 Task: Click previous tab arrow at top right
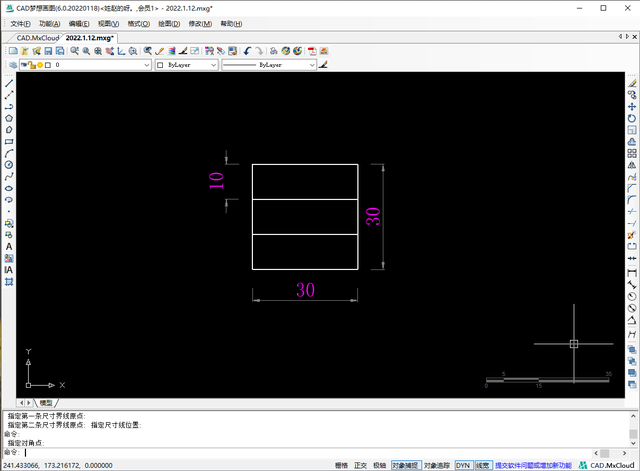[620, 37]
